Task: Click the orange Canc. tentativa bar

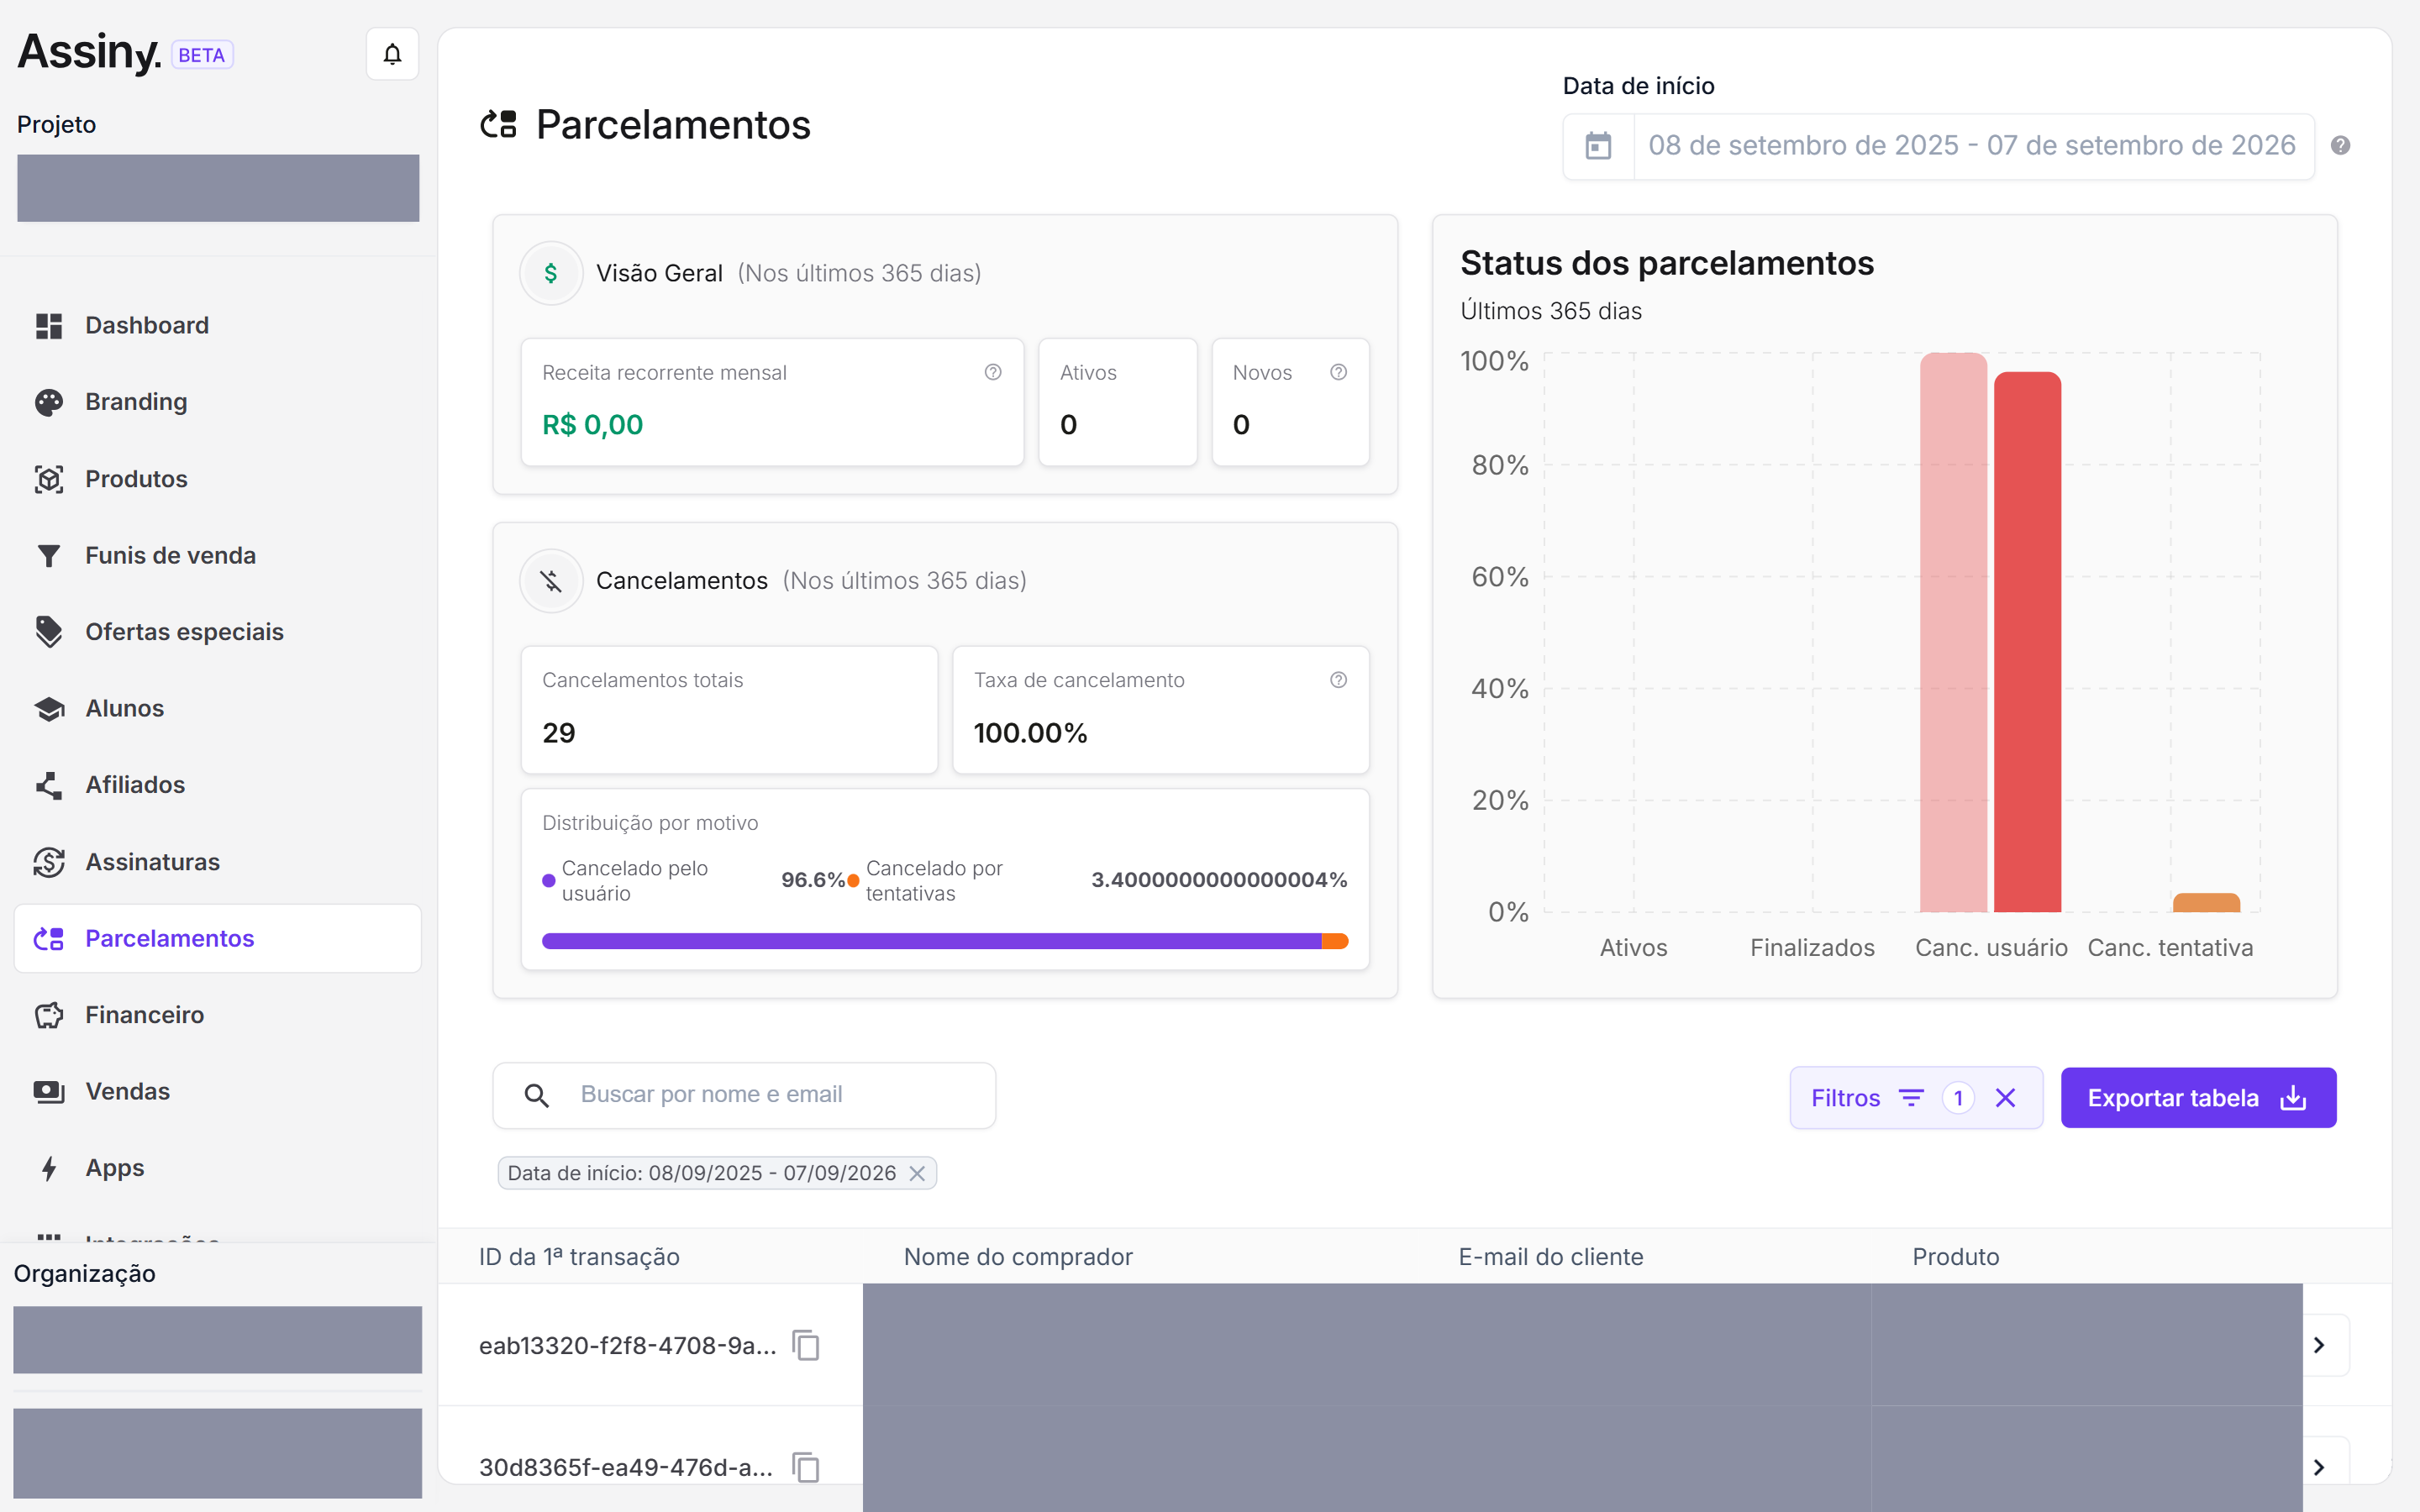Action: 2206,903
